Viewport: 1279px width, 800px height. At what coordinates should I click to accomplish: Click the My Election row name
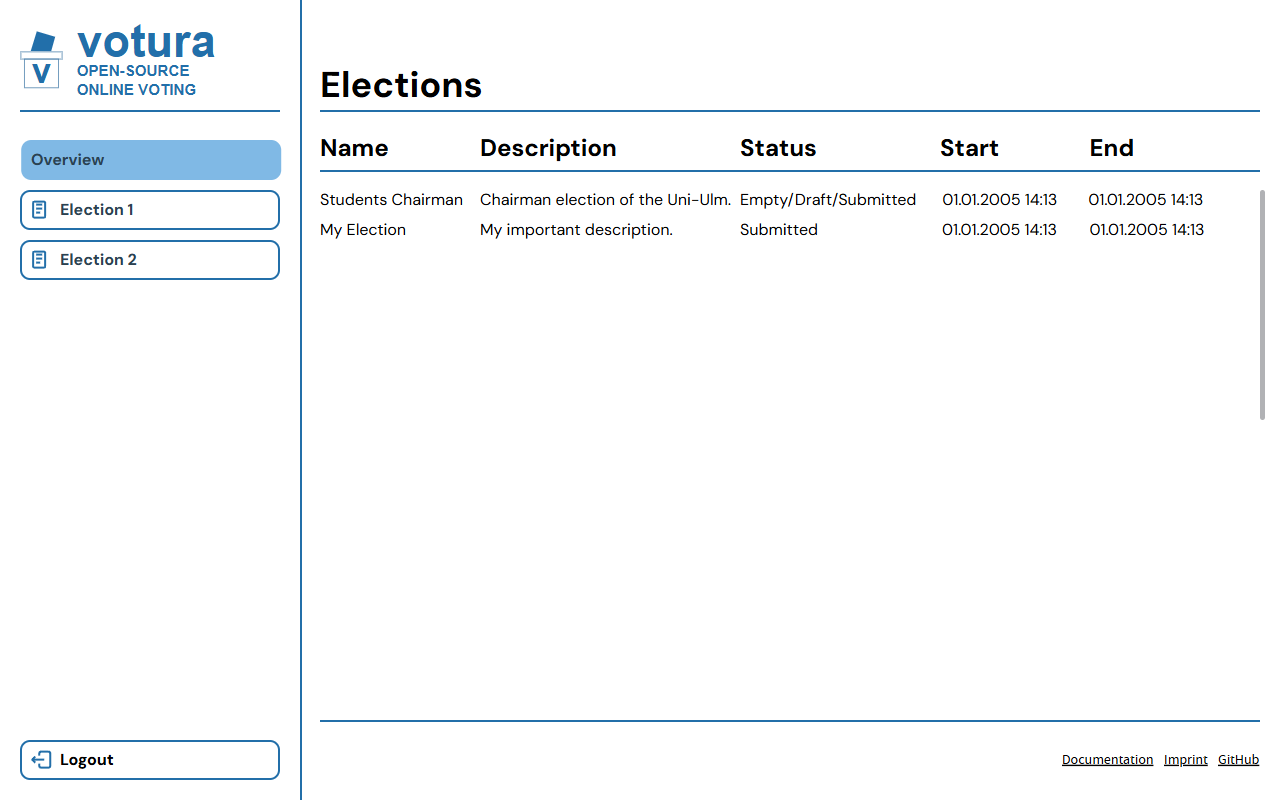(363, 230)
